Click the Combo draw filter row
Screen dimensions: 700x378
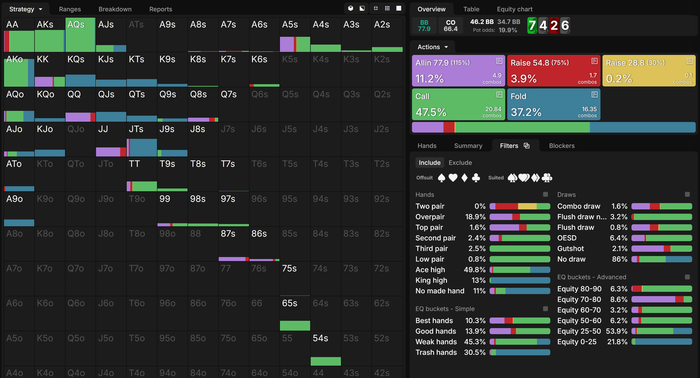point(625,206)
